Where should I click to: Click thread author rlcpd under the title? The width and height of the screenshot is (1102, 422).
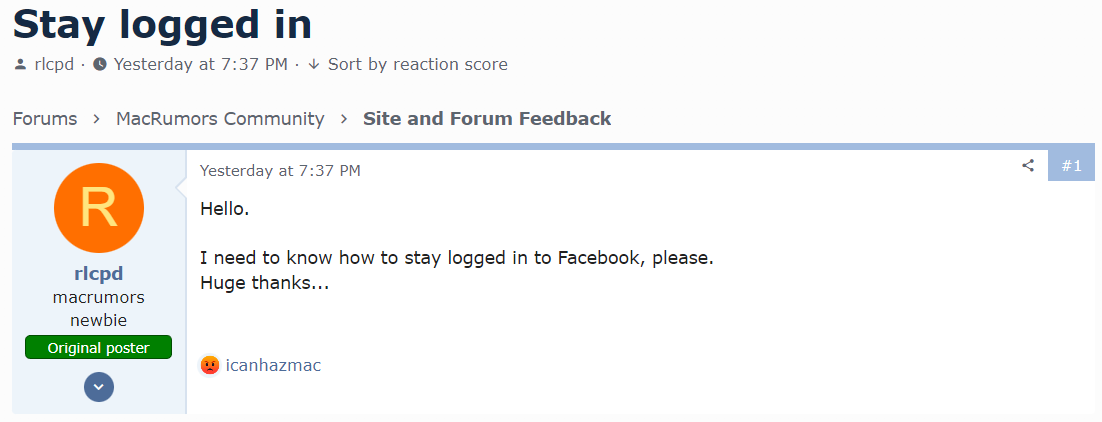tap(54, 65)
